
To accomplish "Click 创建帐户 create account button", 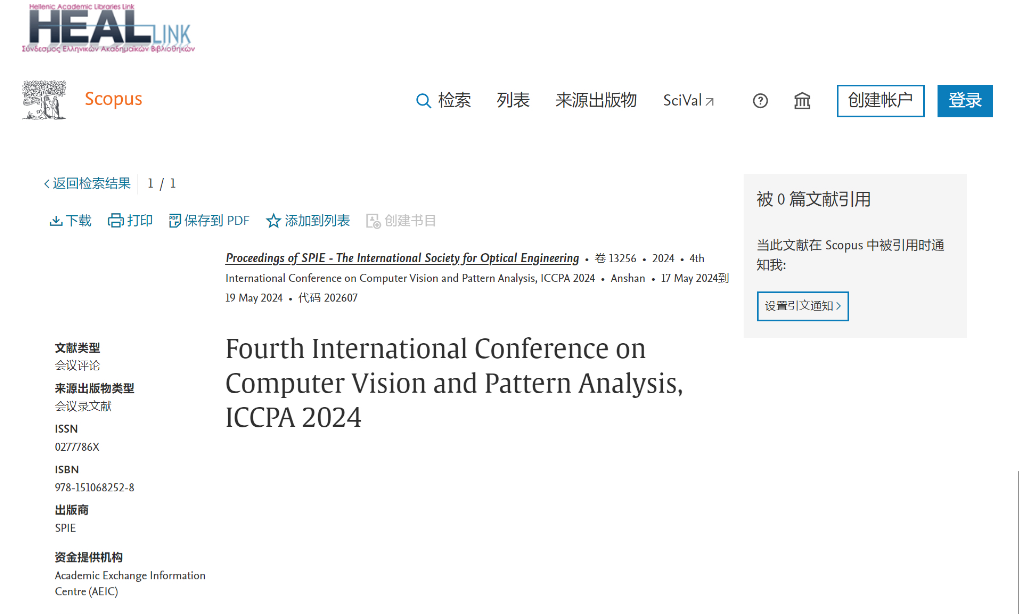I will pyautogui.click(x=881, y=101).
